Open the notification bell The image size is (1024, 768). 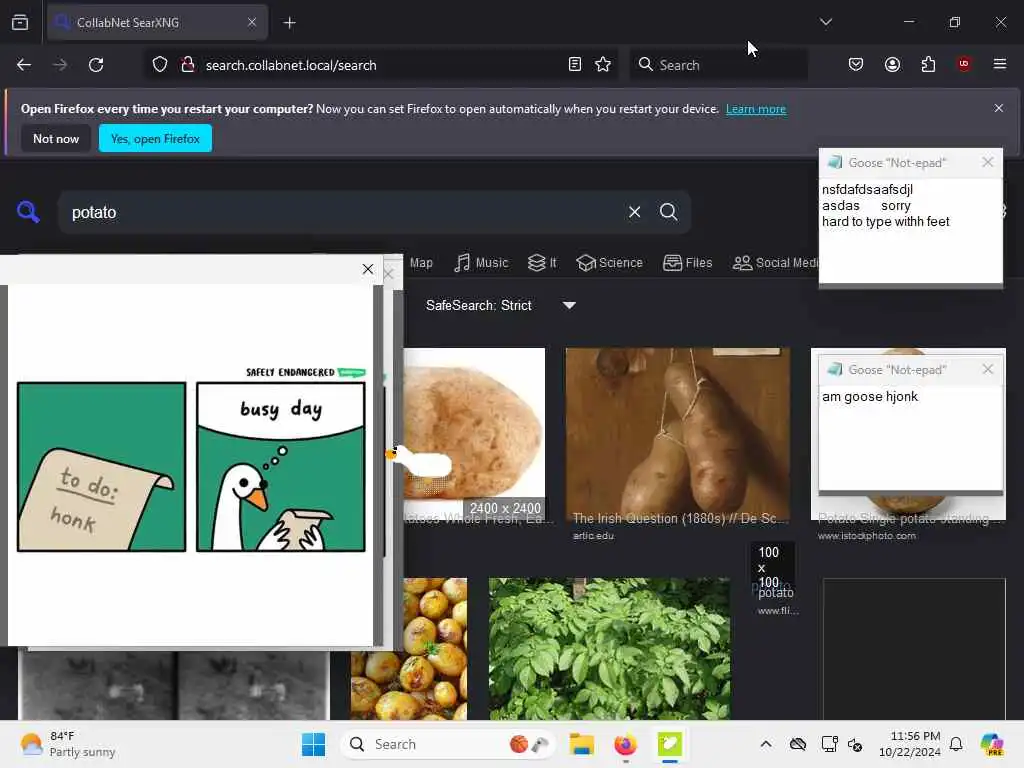[x=955, y=744]
